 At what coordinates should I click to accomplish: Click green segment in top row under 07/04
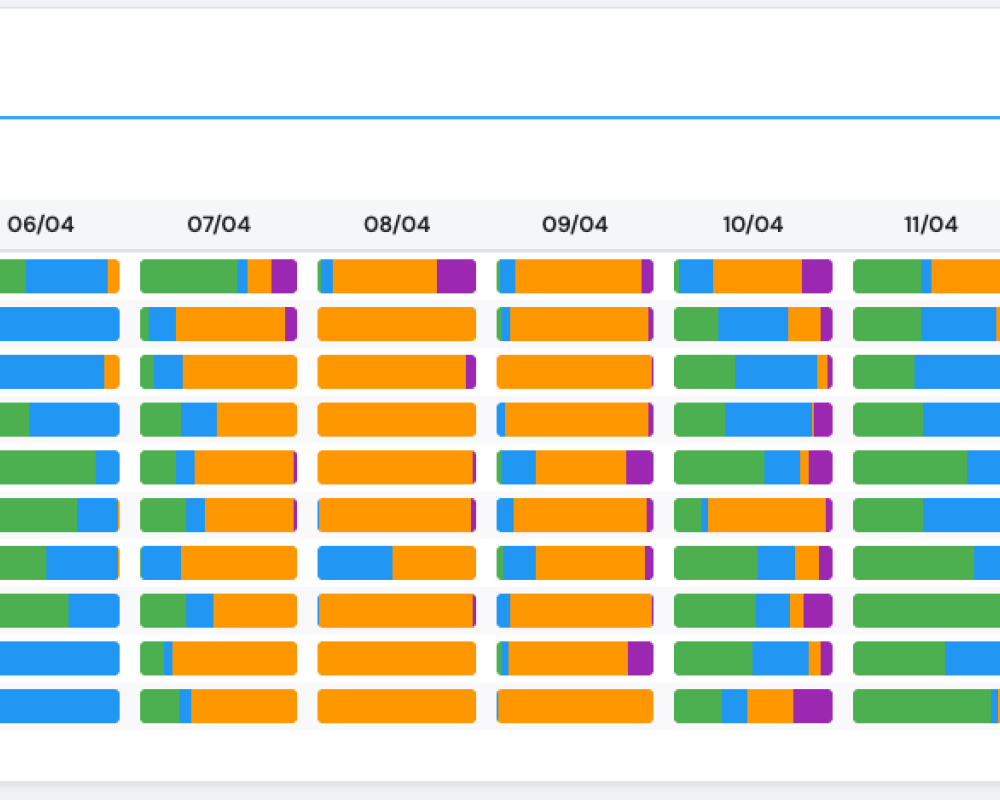coord(188,276)
